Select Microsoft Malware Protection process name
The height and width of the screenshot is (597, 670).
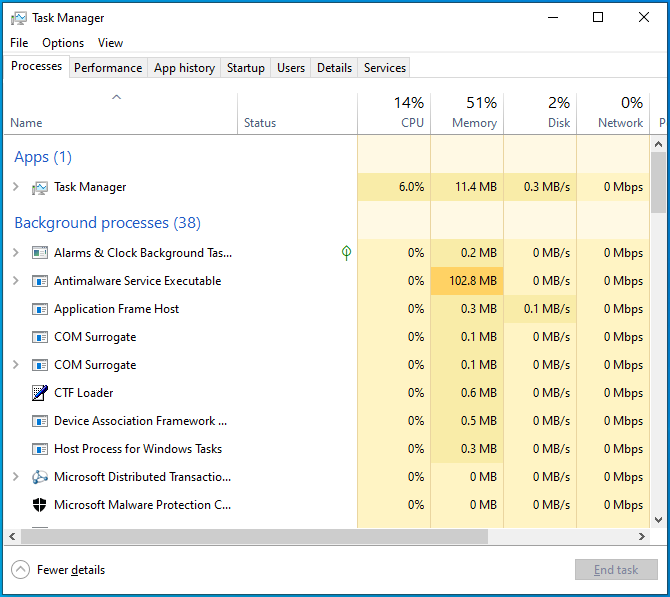[142, 505]
